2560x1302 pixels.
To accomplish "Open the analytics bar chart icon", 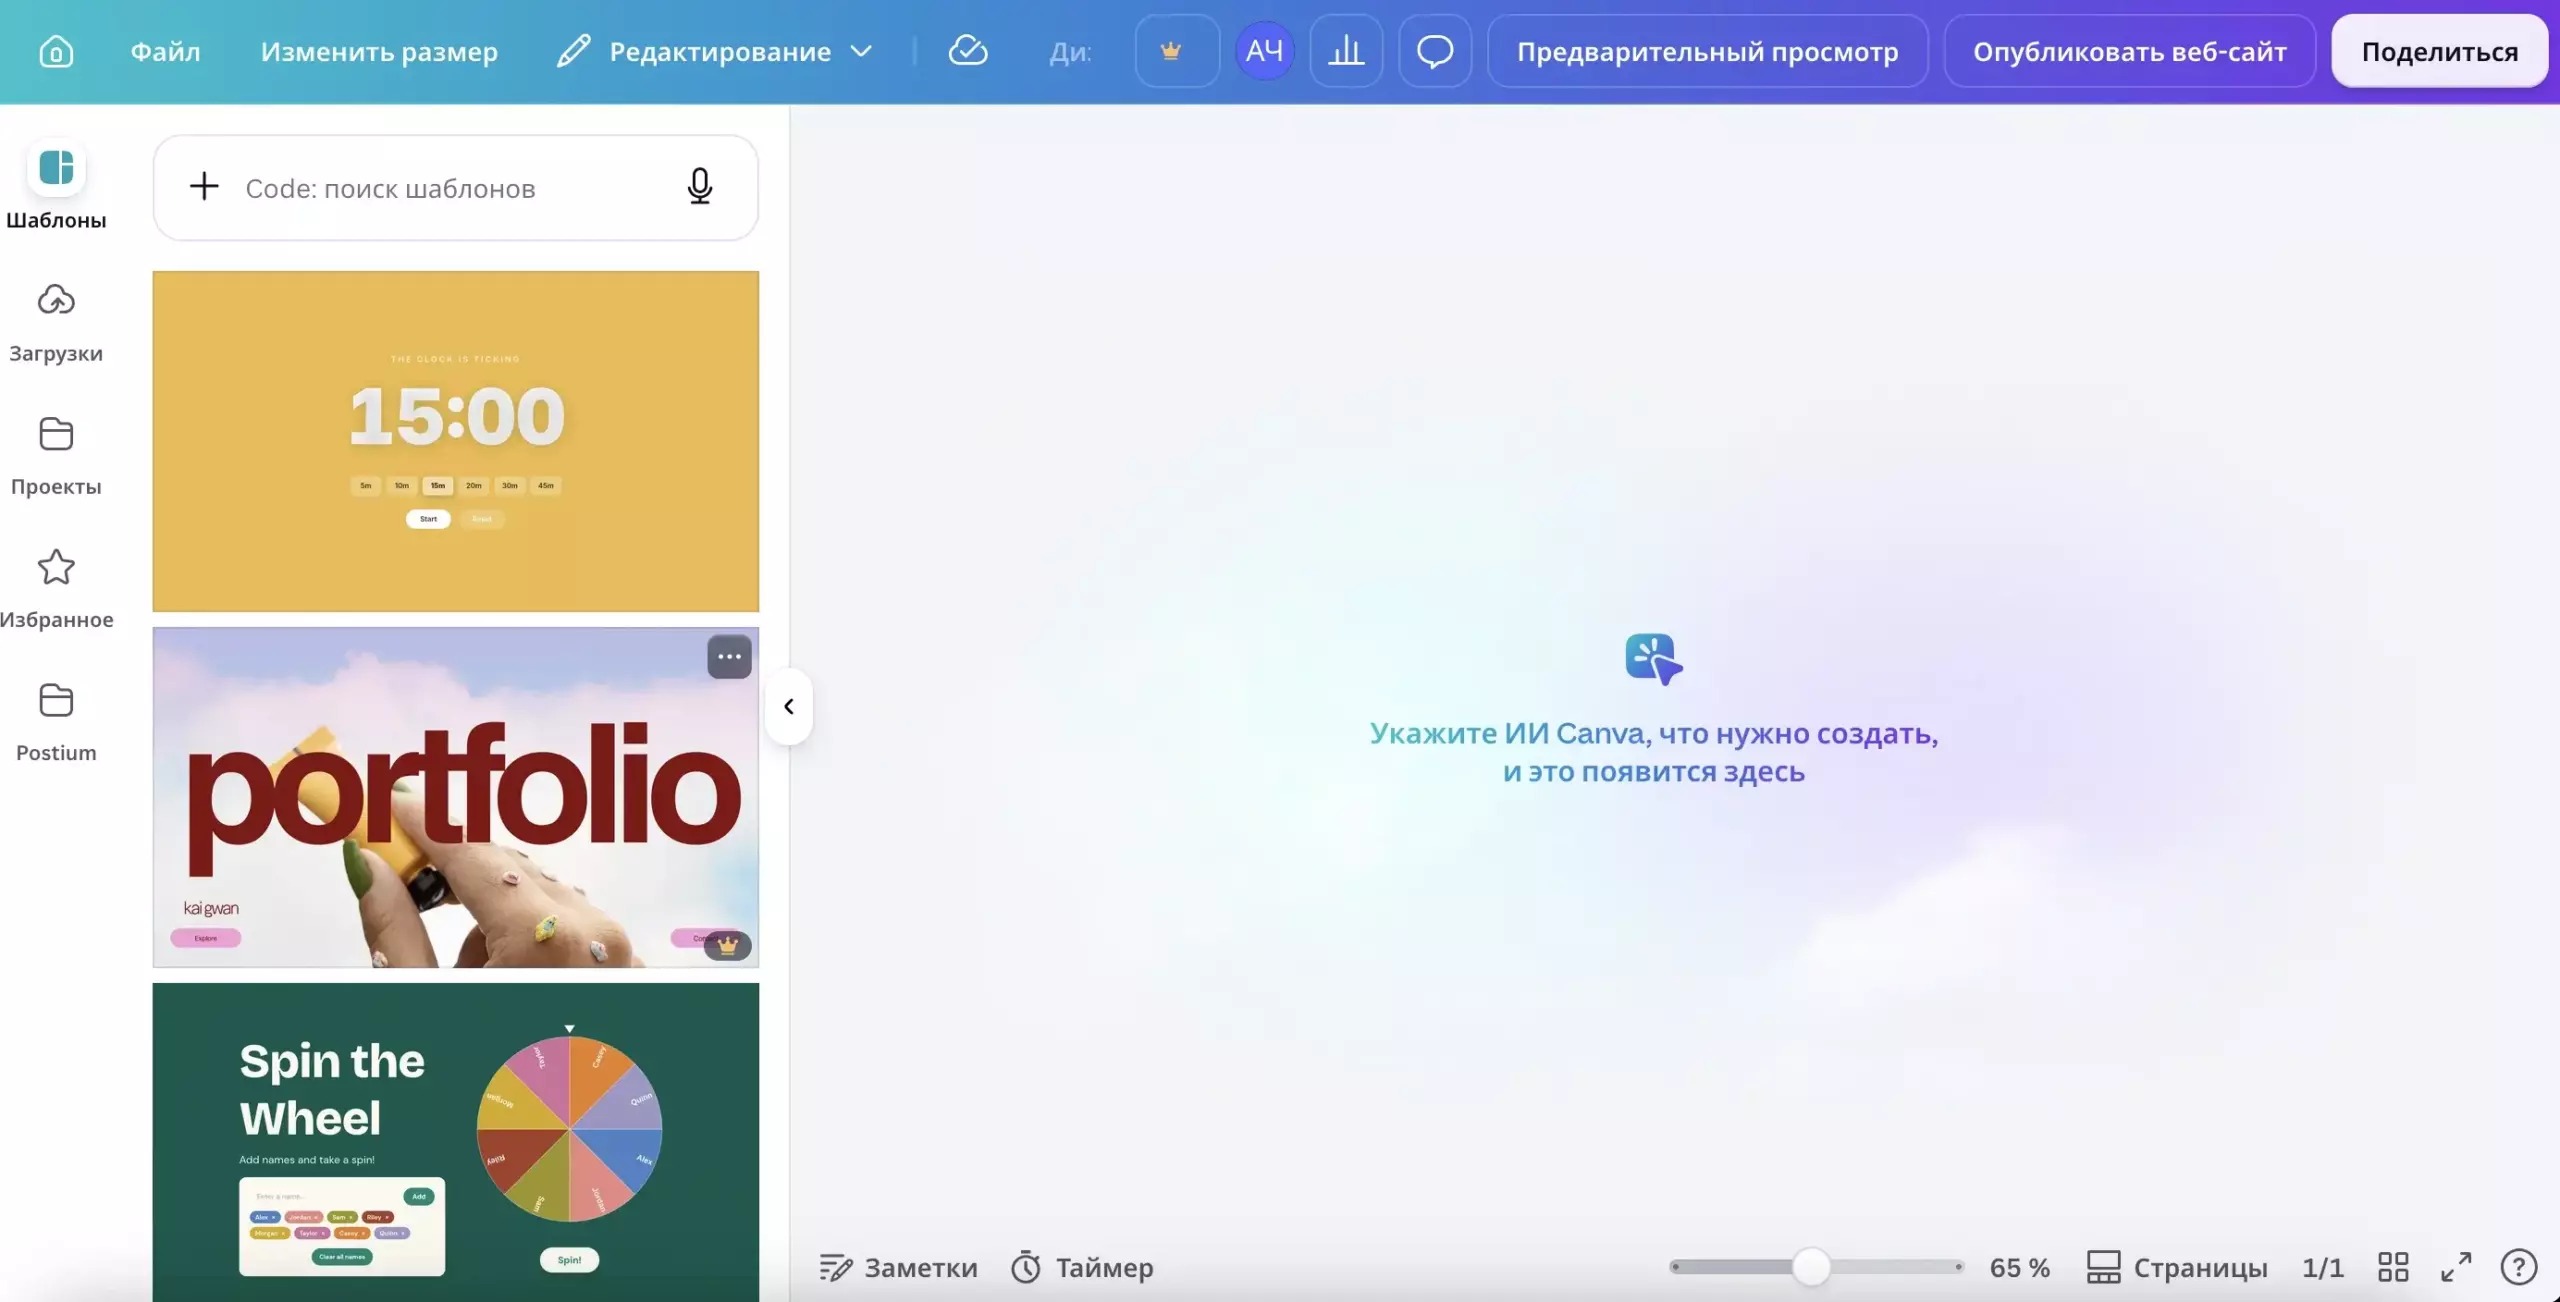I will pyautogui.click(x=1346, y=50).
